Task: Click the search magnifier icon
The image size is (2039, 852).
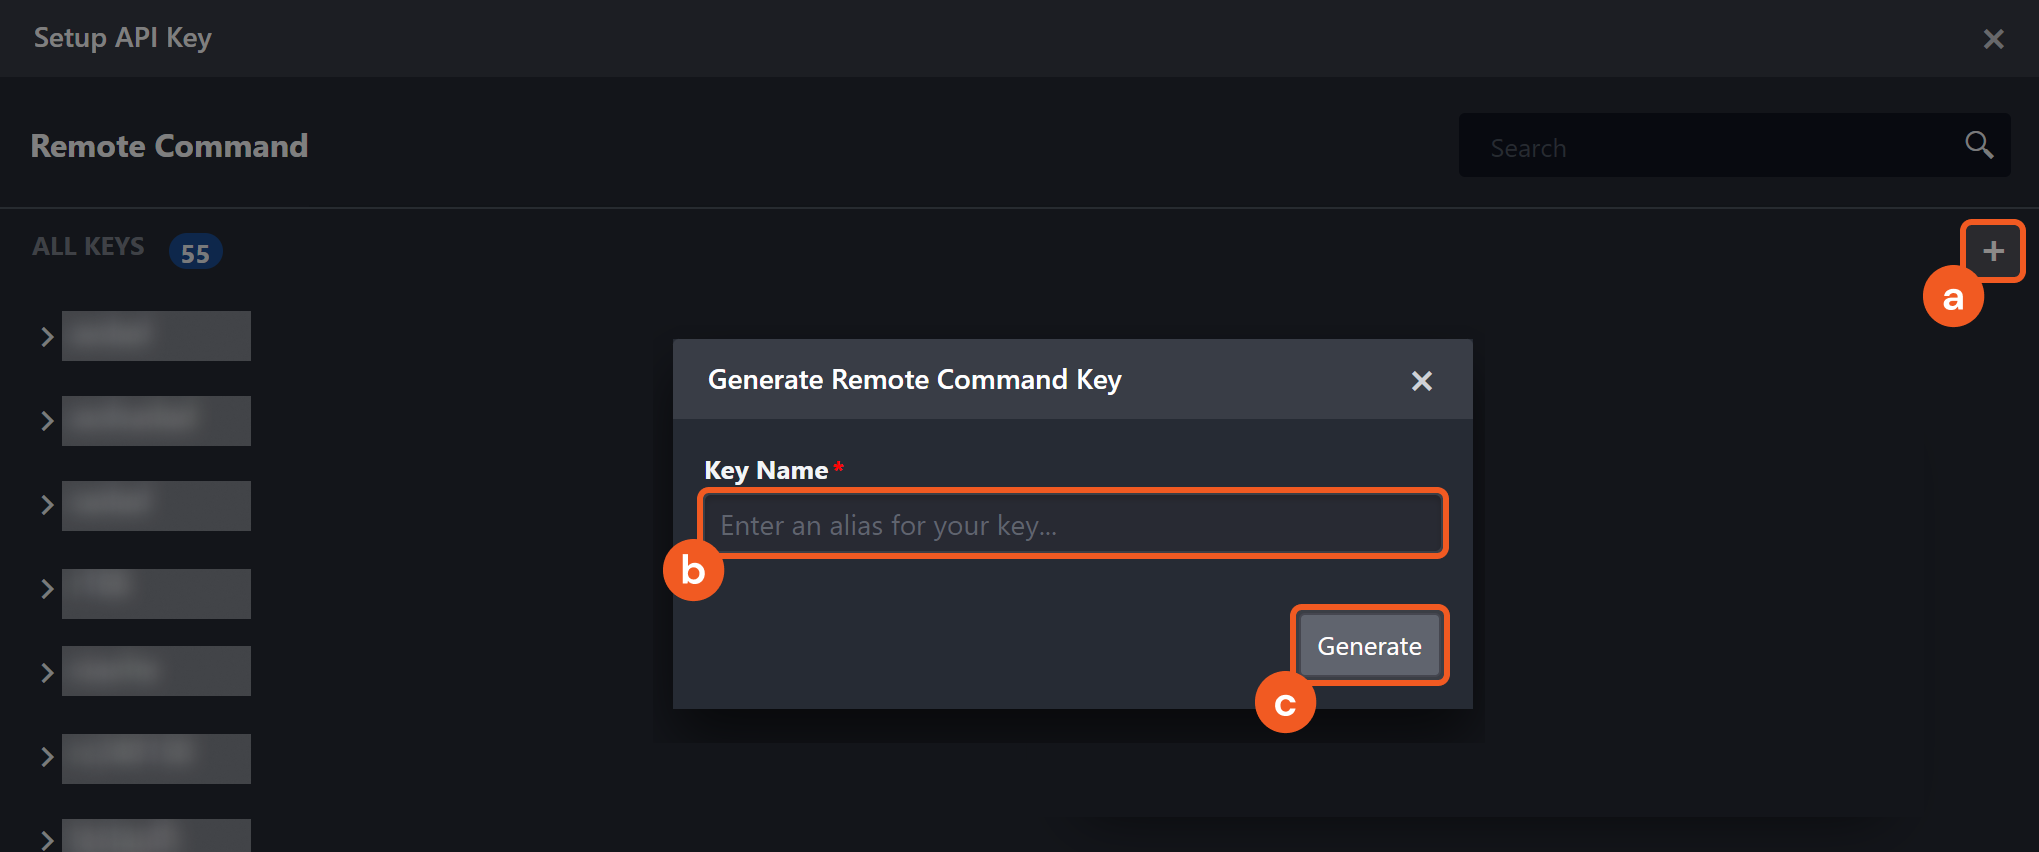Action: click(x=1978, y=145)
